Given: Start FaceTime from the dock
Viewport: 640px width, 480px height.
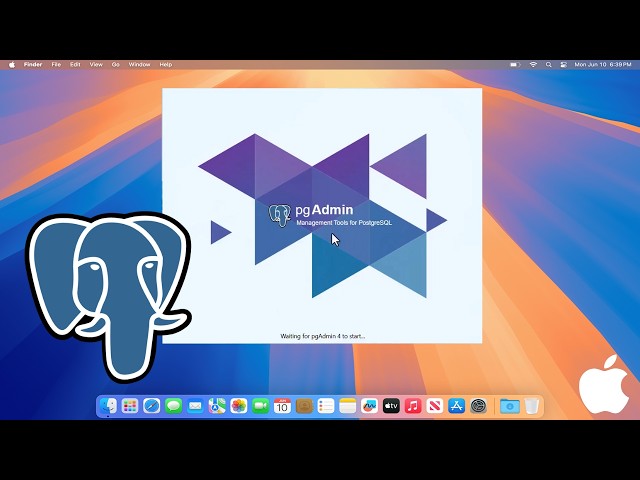Looking at the screenshot, I should click(x=260, y=406).
